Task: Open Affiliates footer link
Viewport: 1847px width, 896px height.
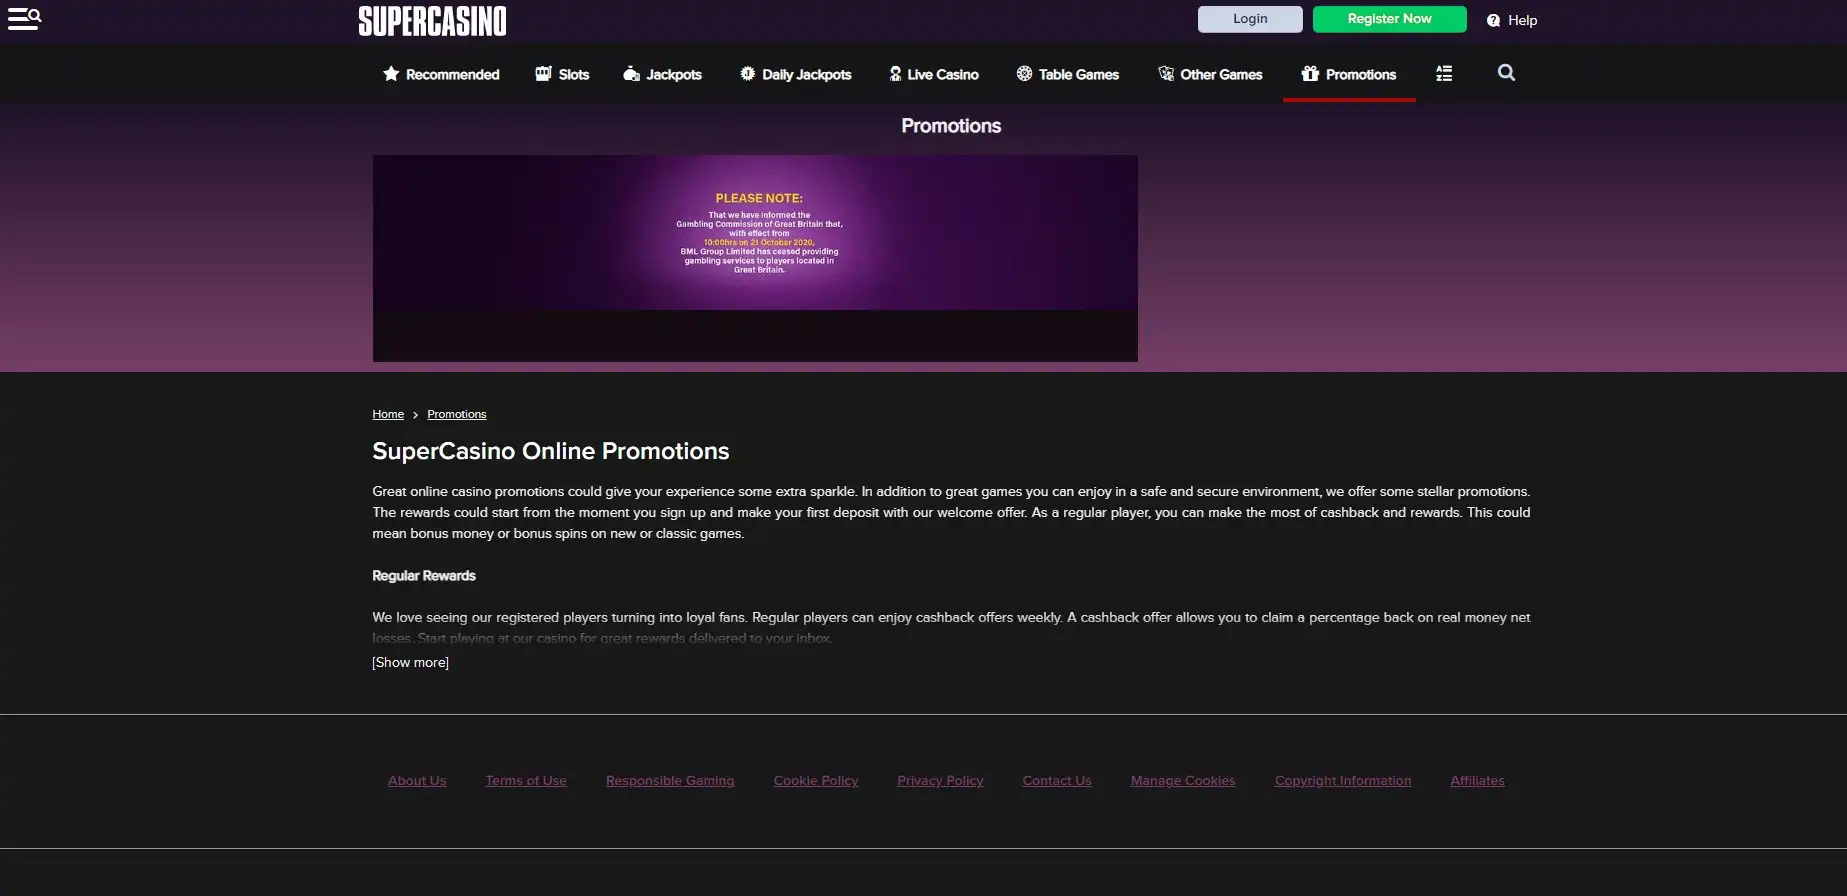Action: (x=1477, y=781)
